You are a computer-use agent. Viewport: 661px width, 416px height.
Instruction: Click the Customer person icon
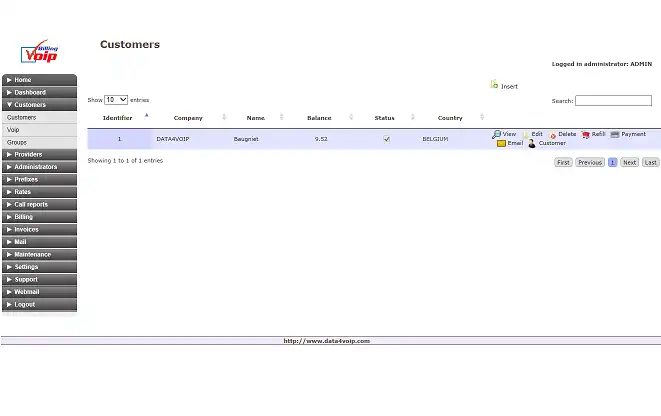(x=532, y=143)
